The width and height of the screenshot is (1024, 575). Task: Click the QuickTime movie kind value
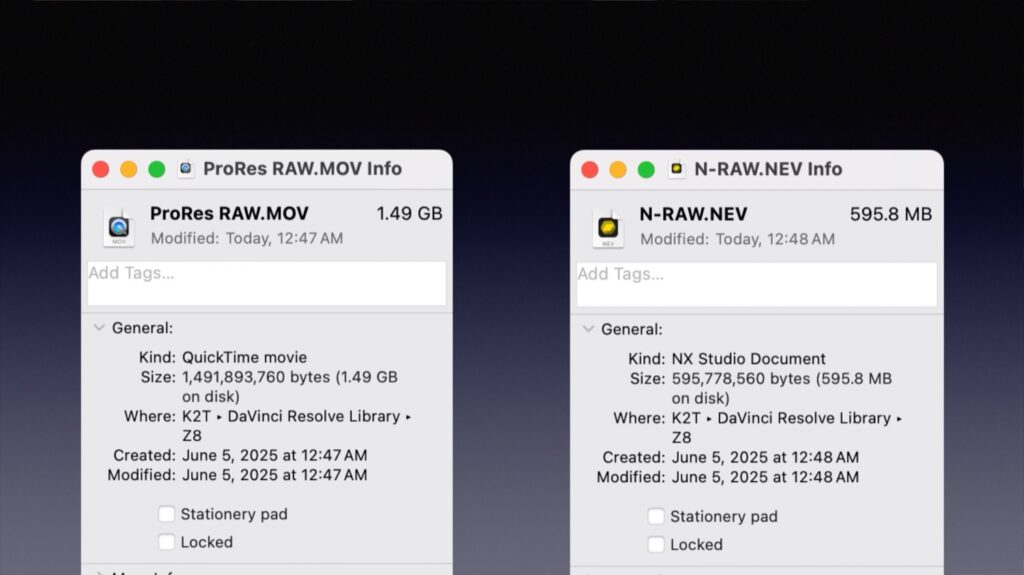click(244, 357)
